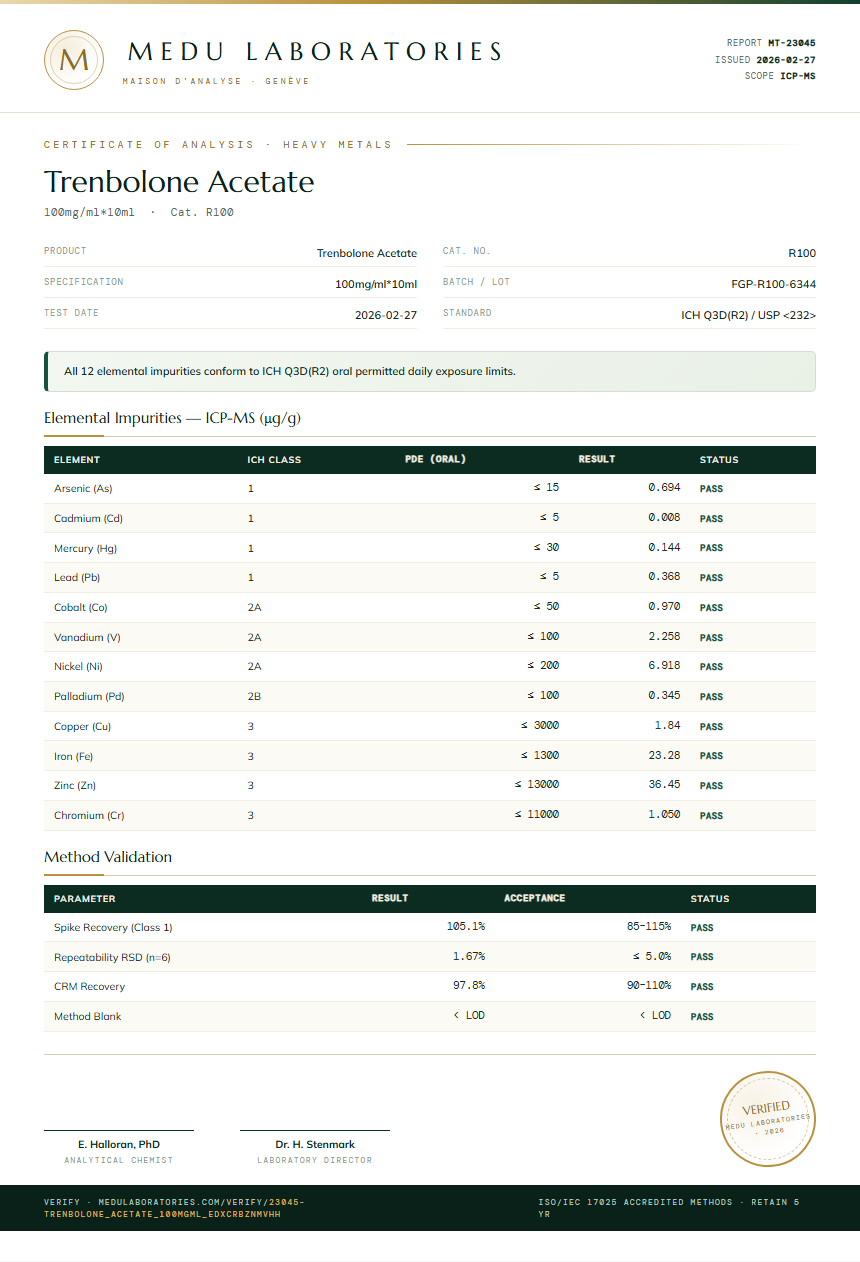Click the Vanadium (V) row label
This screenshot has height=1262, width=860.
click(87, 637)
